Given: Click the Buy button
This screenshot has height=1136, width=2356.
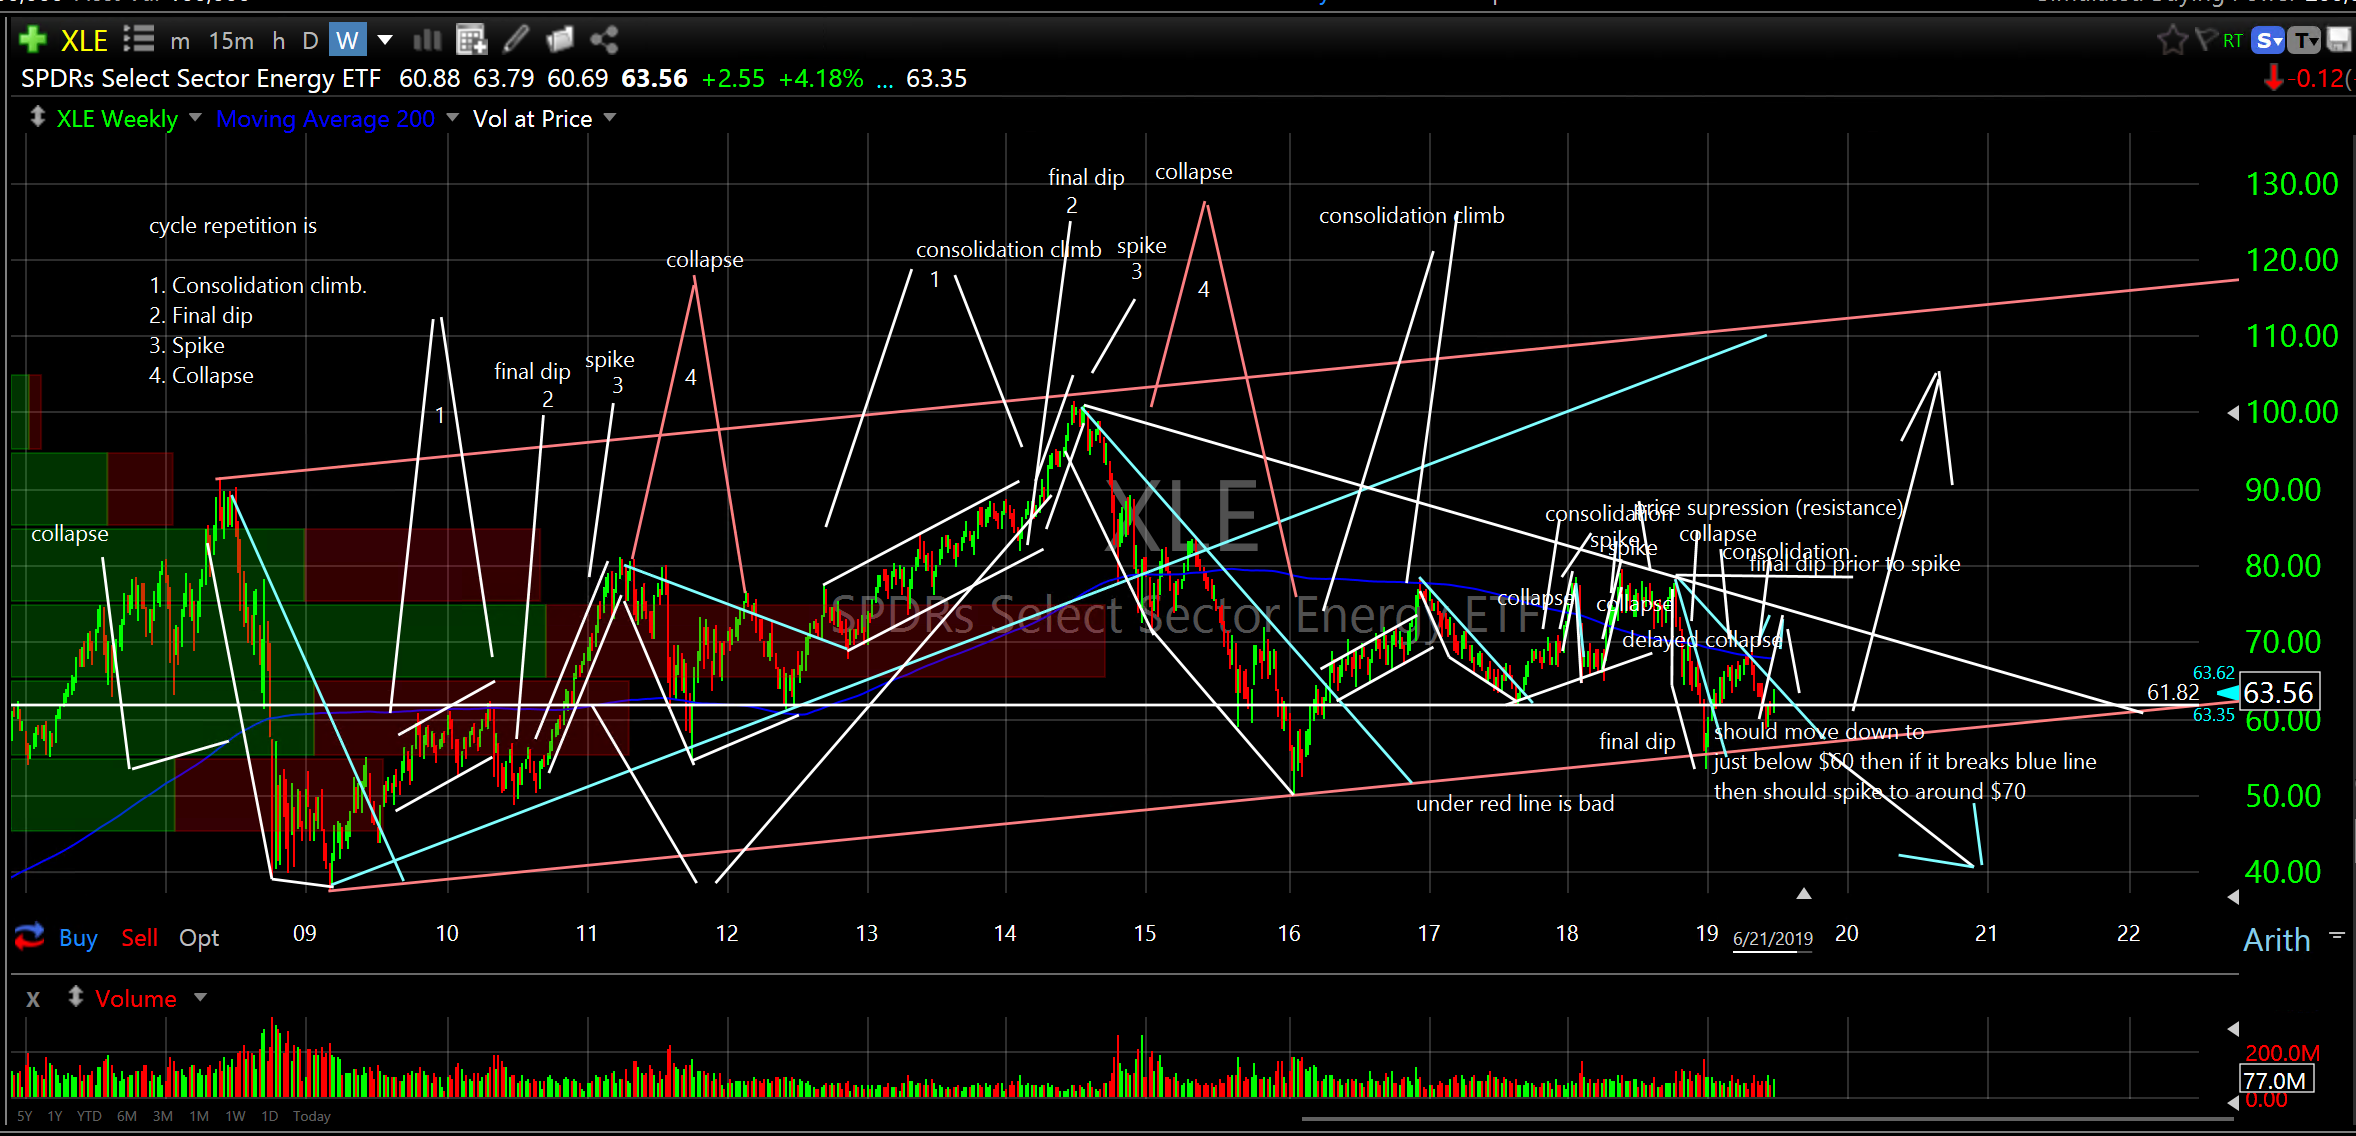Looking at the screenshot, I should pos(78,937).
